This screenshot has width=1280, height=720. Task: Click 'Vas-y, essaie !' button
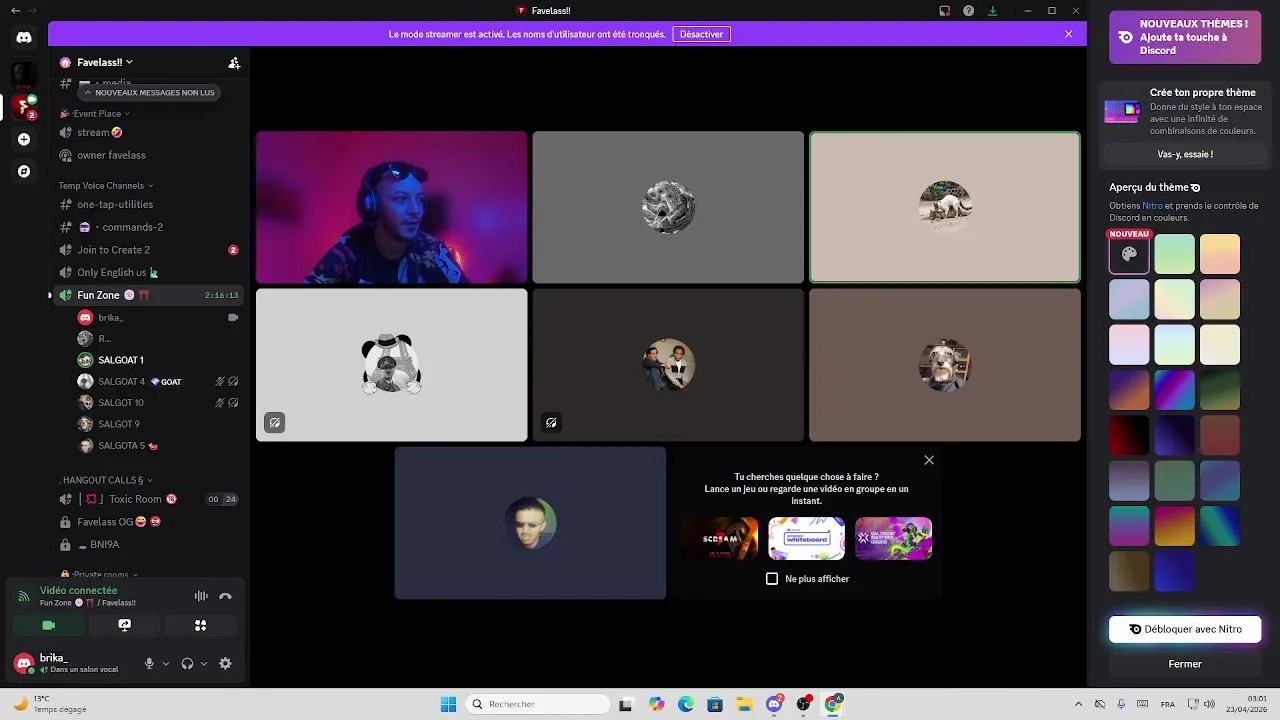point(1185,154)
